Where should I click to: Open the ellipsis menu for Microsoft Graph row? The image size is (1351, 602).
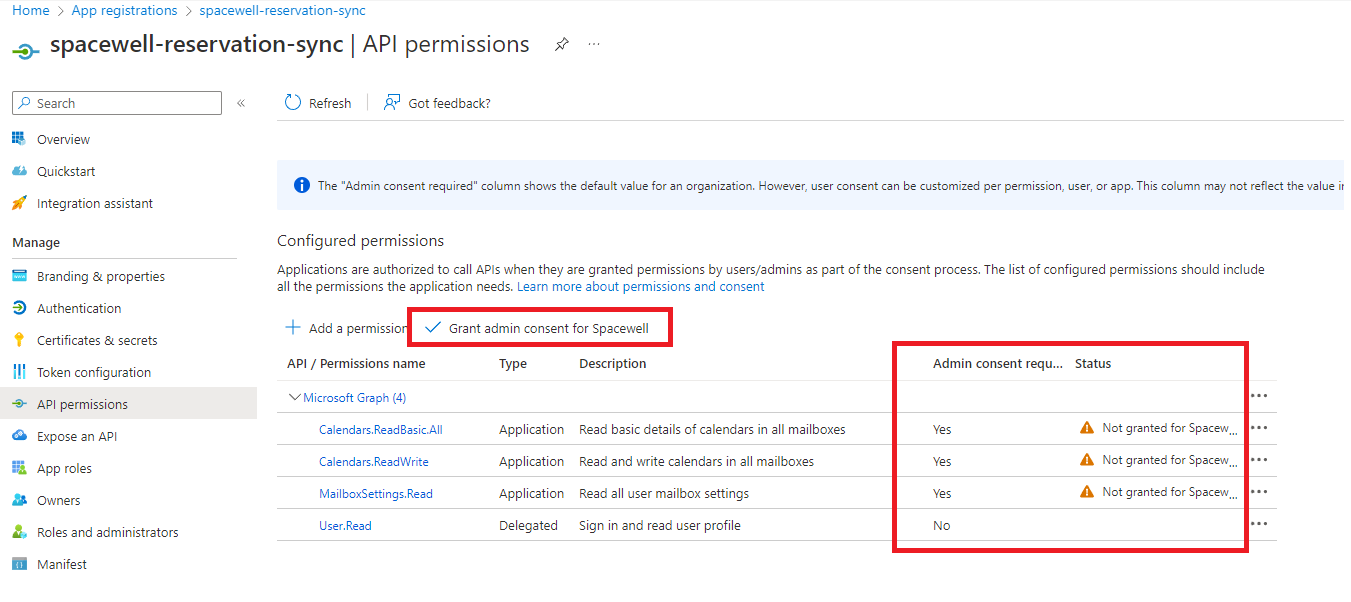click(1259, 396)
